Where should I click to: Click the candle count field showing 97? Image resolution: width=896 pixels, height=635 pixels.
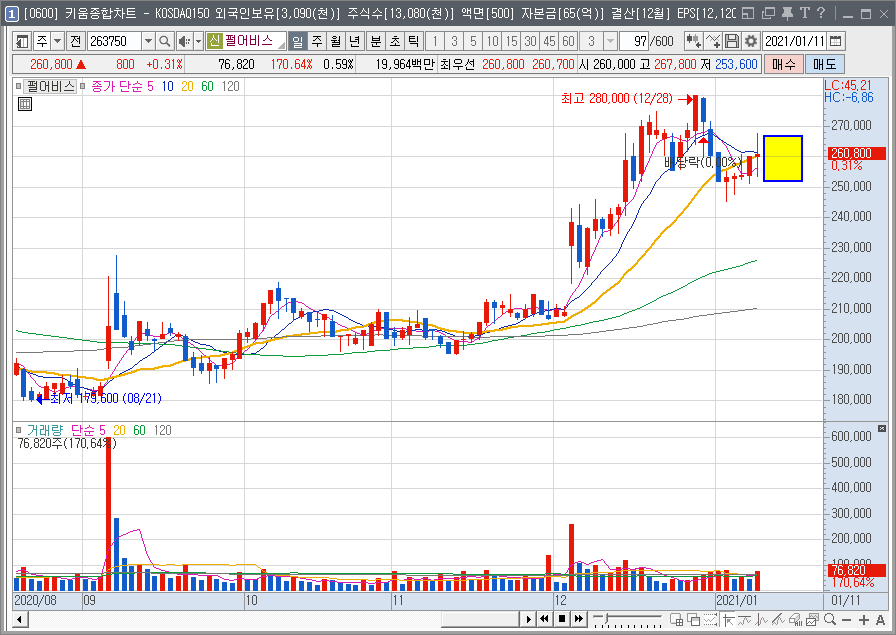pos(634,41)
